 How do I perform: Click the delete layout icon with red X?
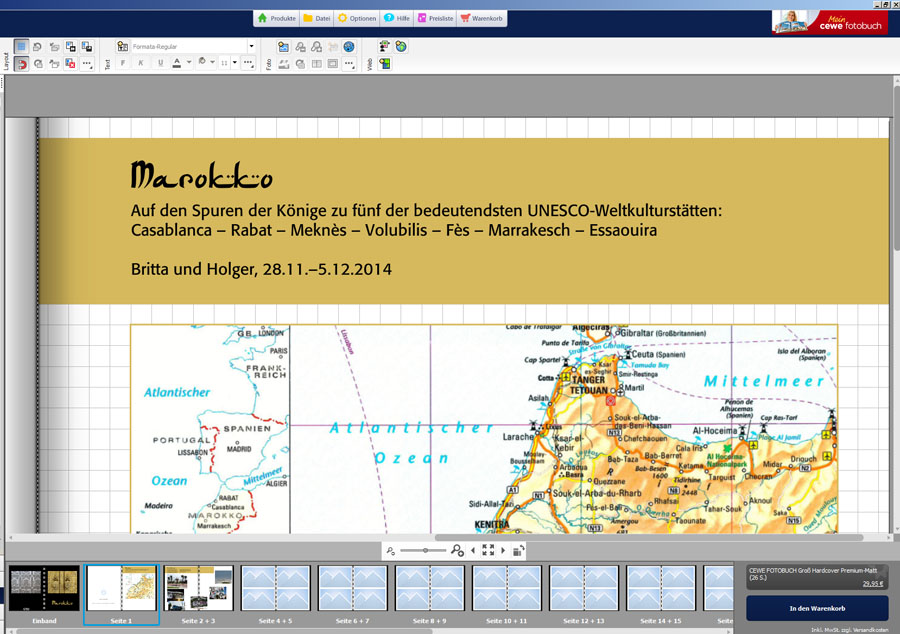point(71,64)
